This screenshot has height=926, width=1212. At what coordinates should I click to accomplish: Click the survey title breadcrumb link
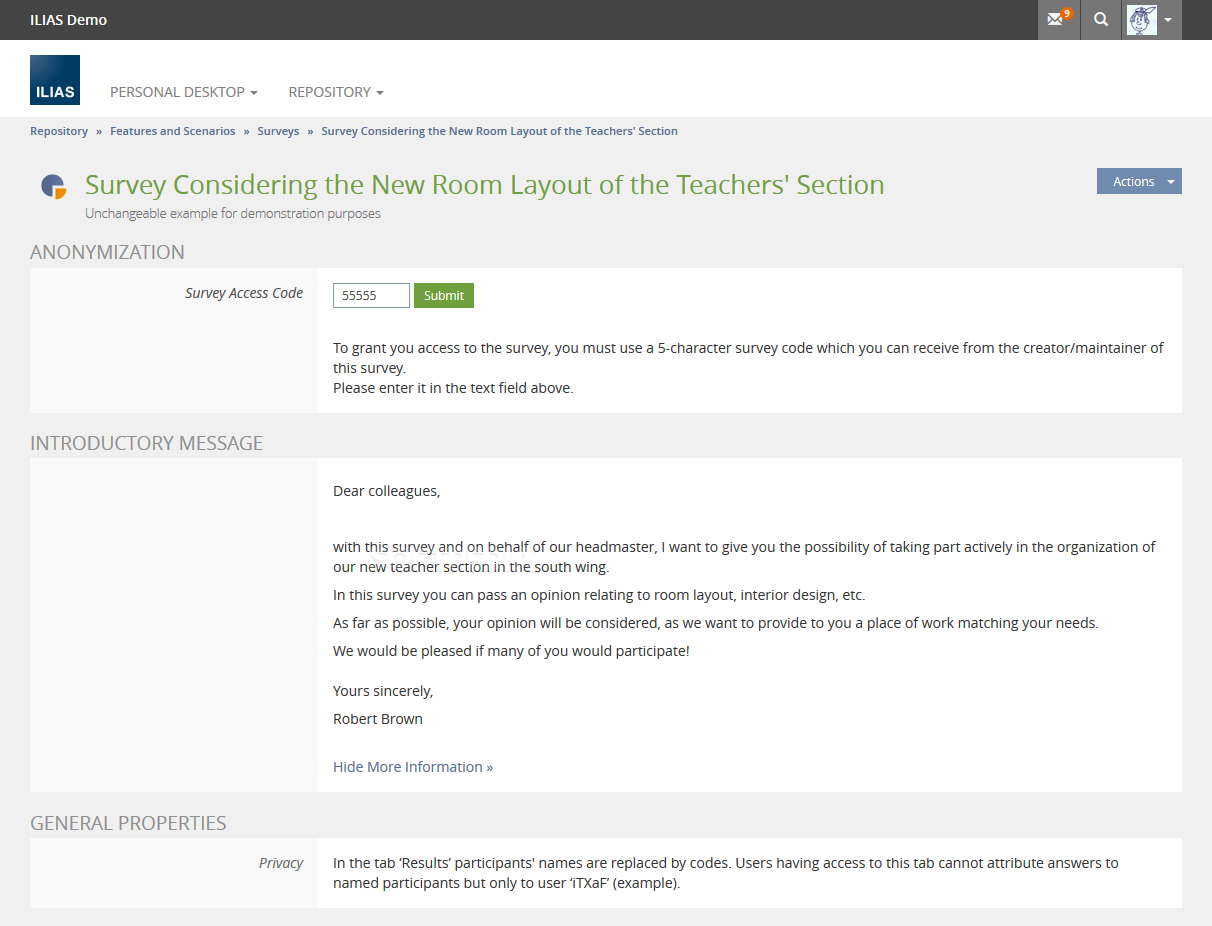click(x=499, y=131)
